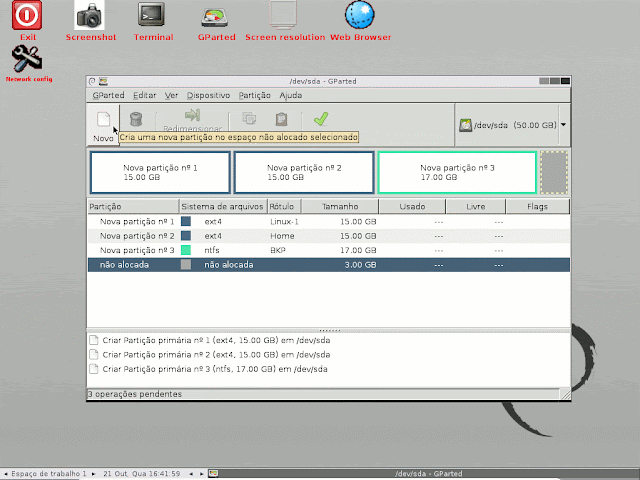Sort by the Partição column header
Viewport: 640px width, 480px height.
[x=133, y=207]
